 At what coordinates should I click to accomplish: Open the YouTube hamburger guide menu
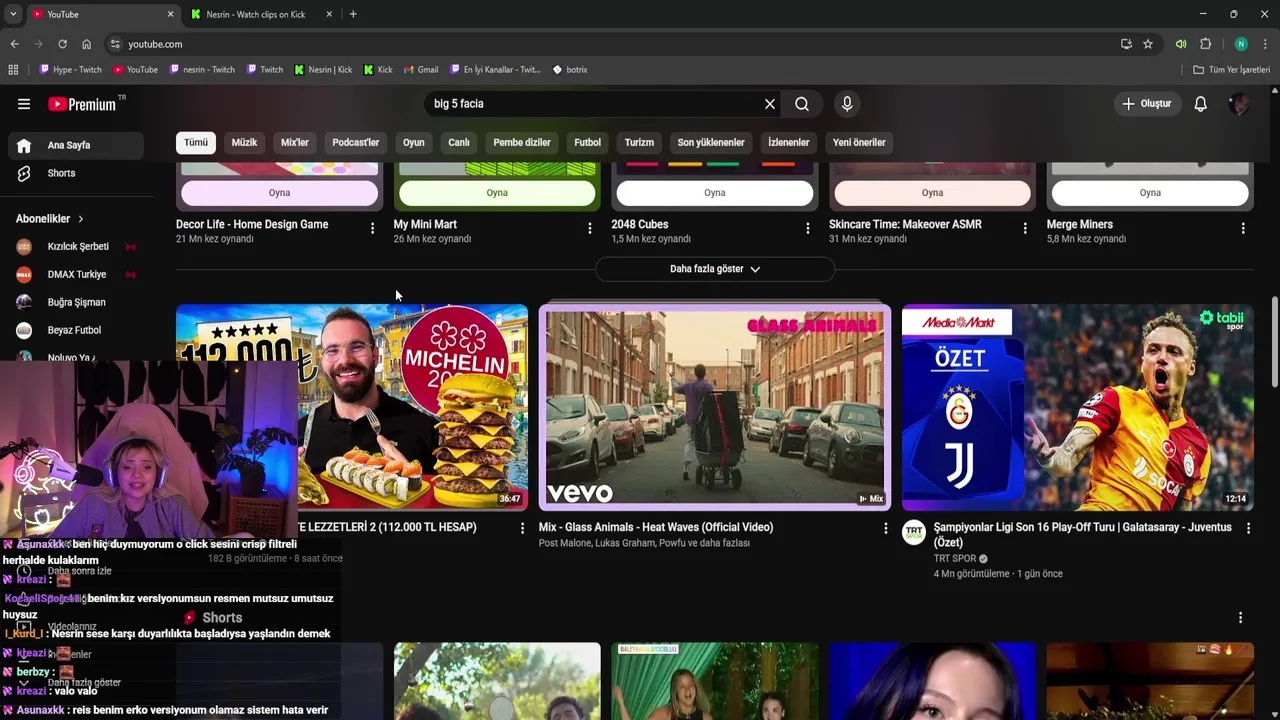click(x=24, y=104)
